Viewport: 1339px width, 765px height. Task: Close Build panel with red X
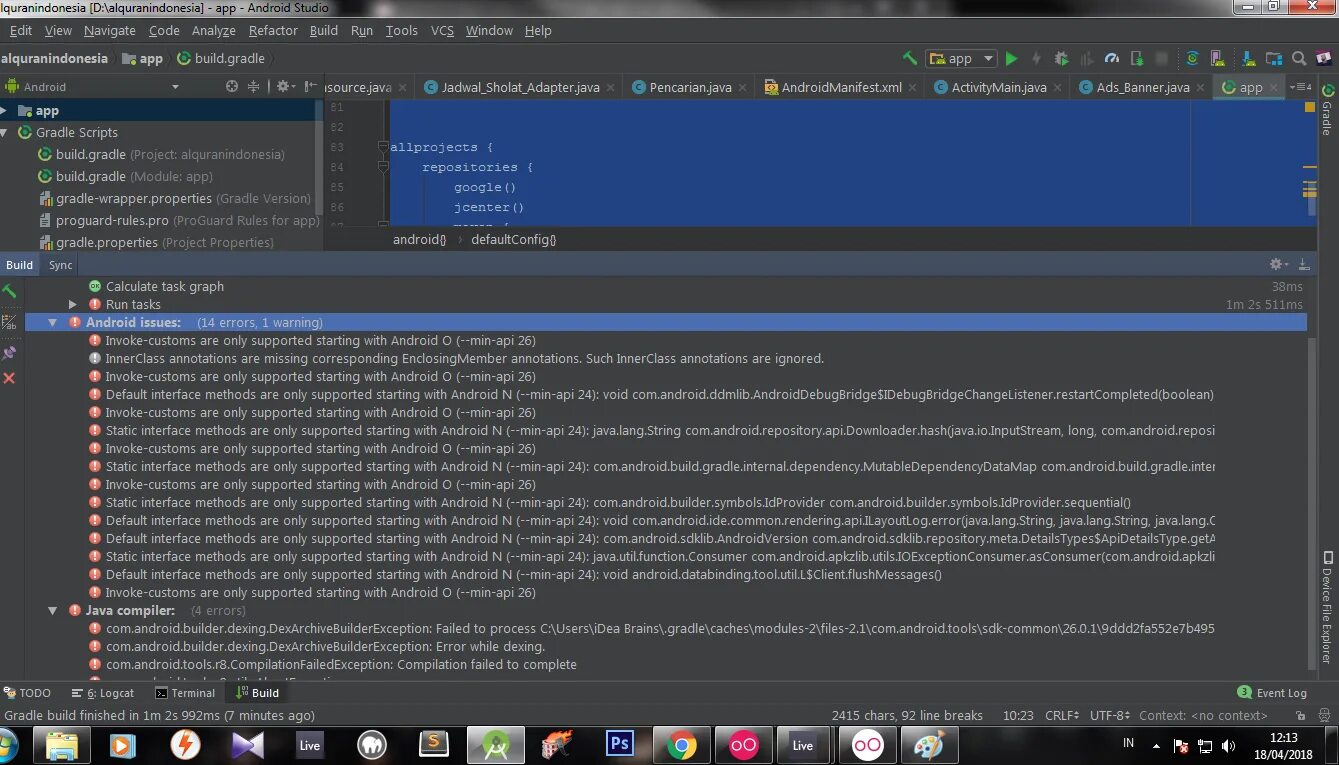(9, 378)
